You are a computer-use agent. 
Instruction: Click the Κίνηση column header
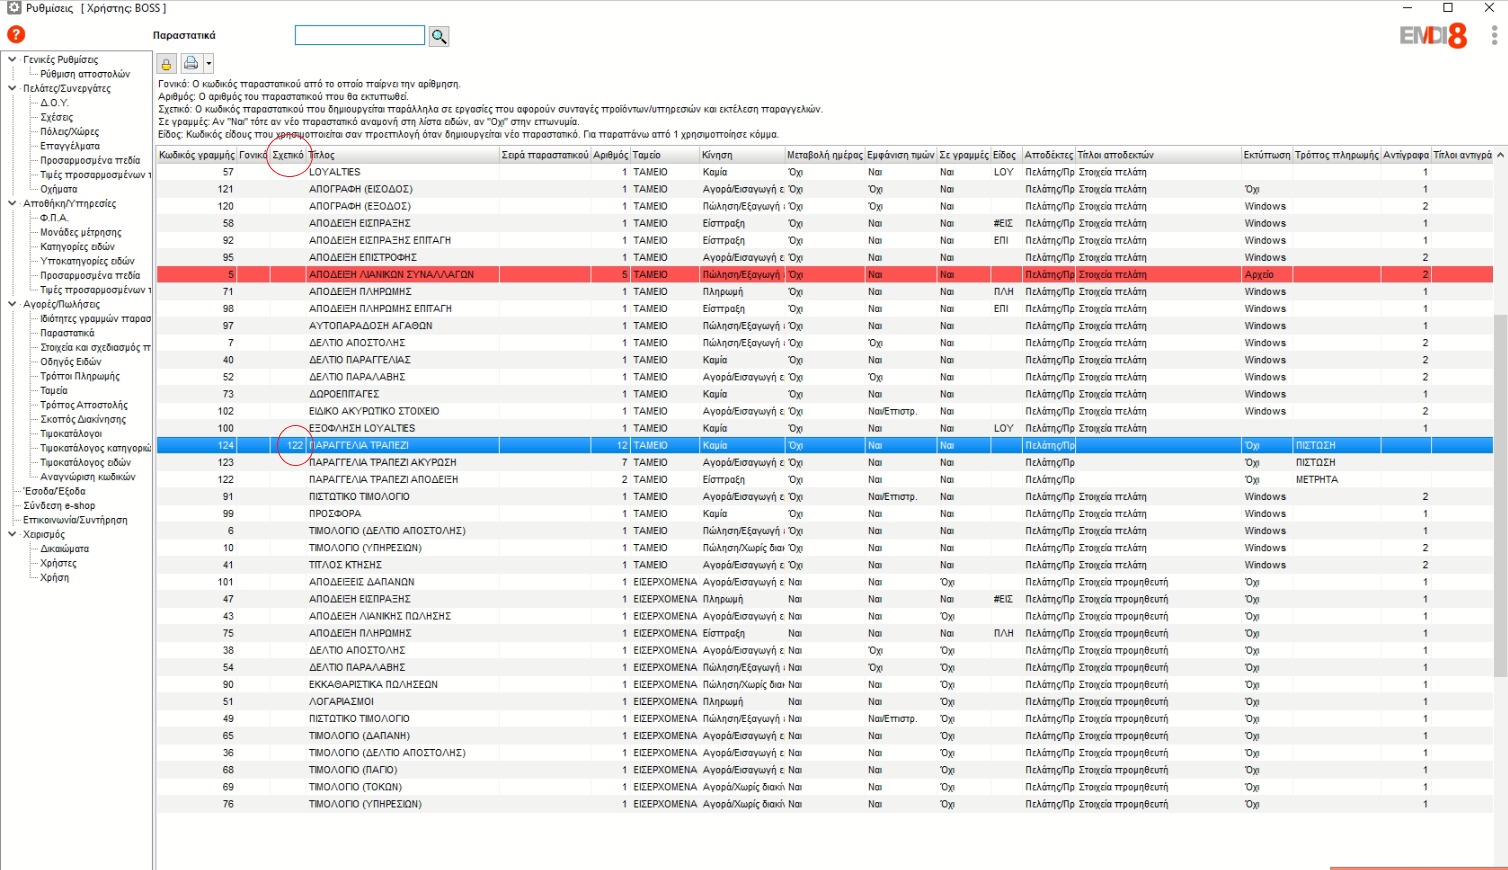click(x=742, y=155)
